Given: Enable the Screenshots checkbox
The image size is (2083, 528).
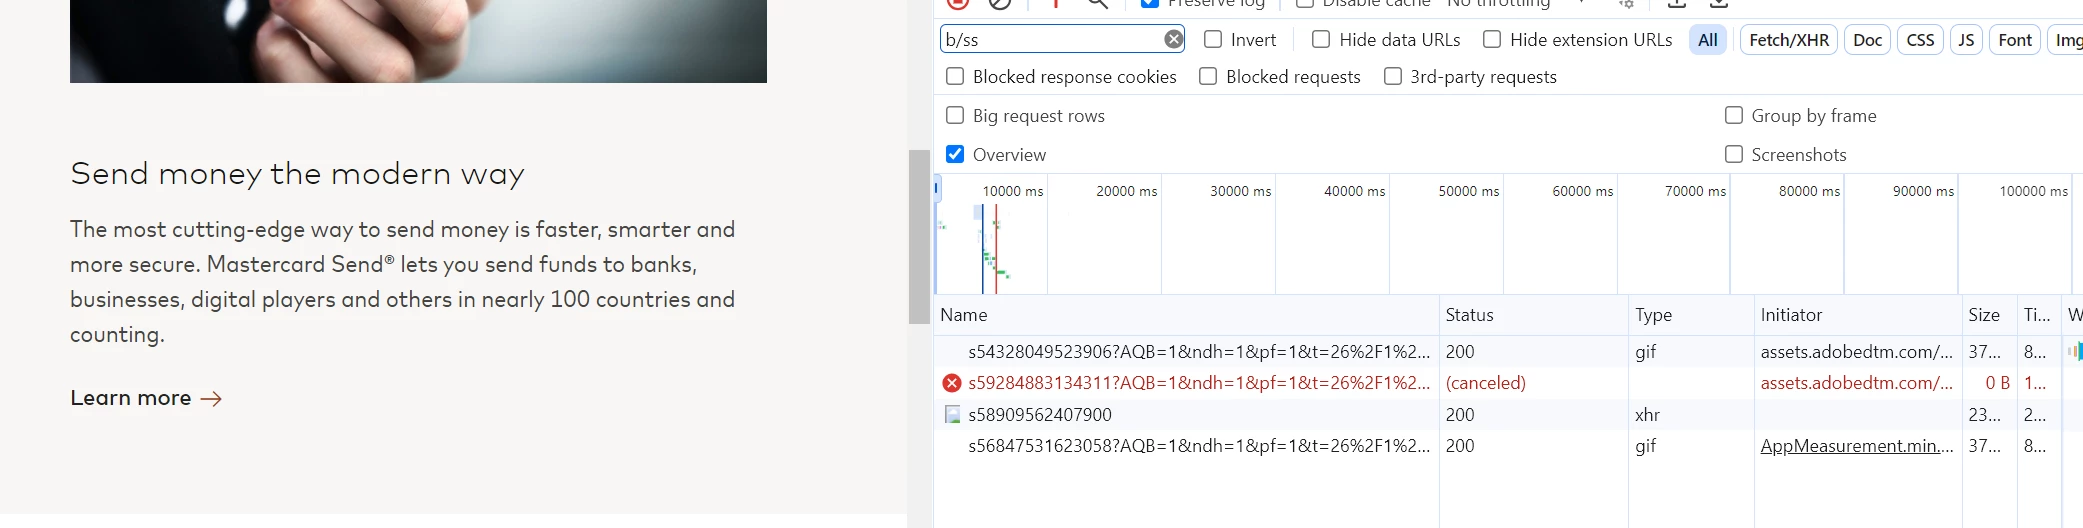Looking at the screenshot, I should point(1734,154).
